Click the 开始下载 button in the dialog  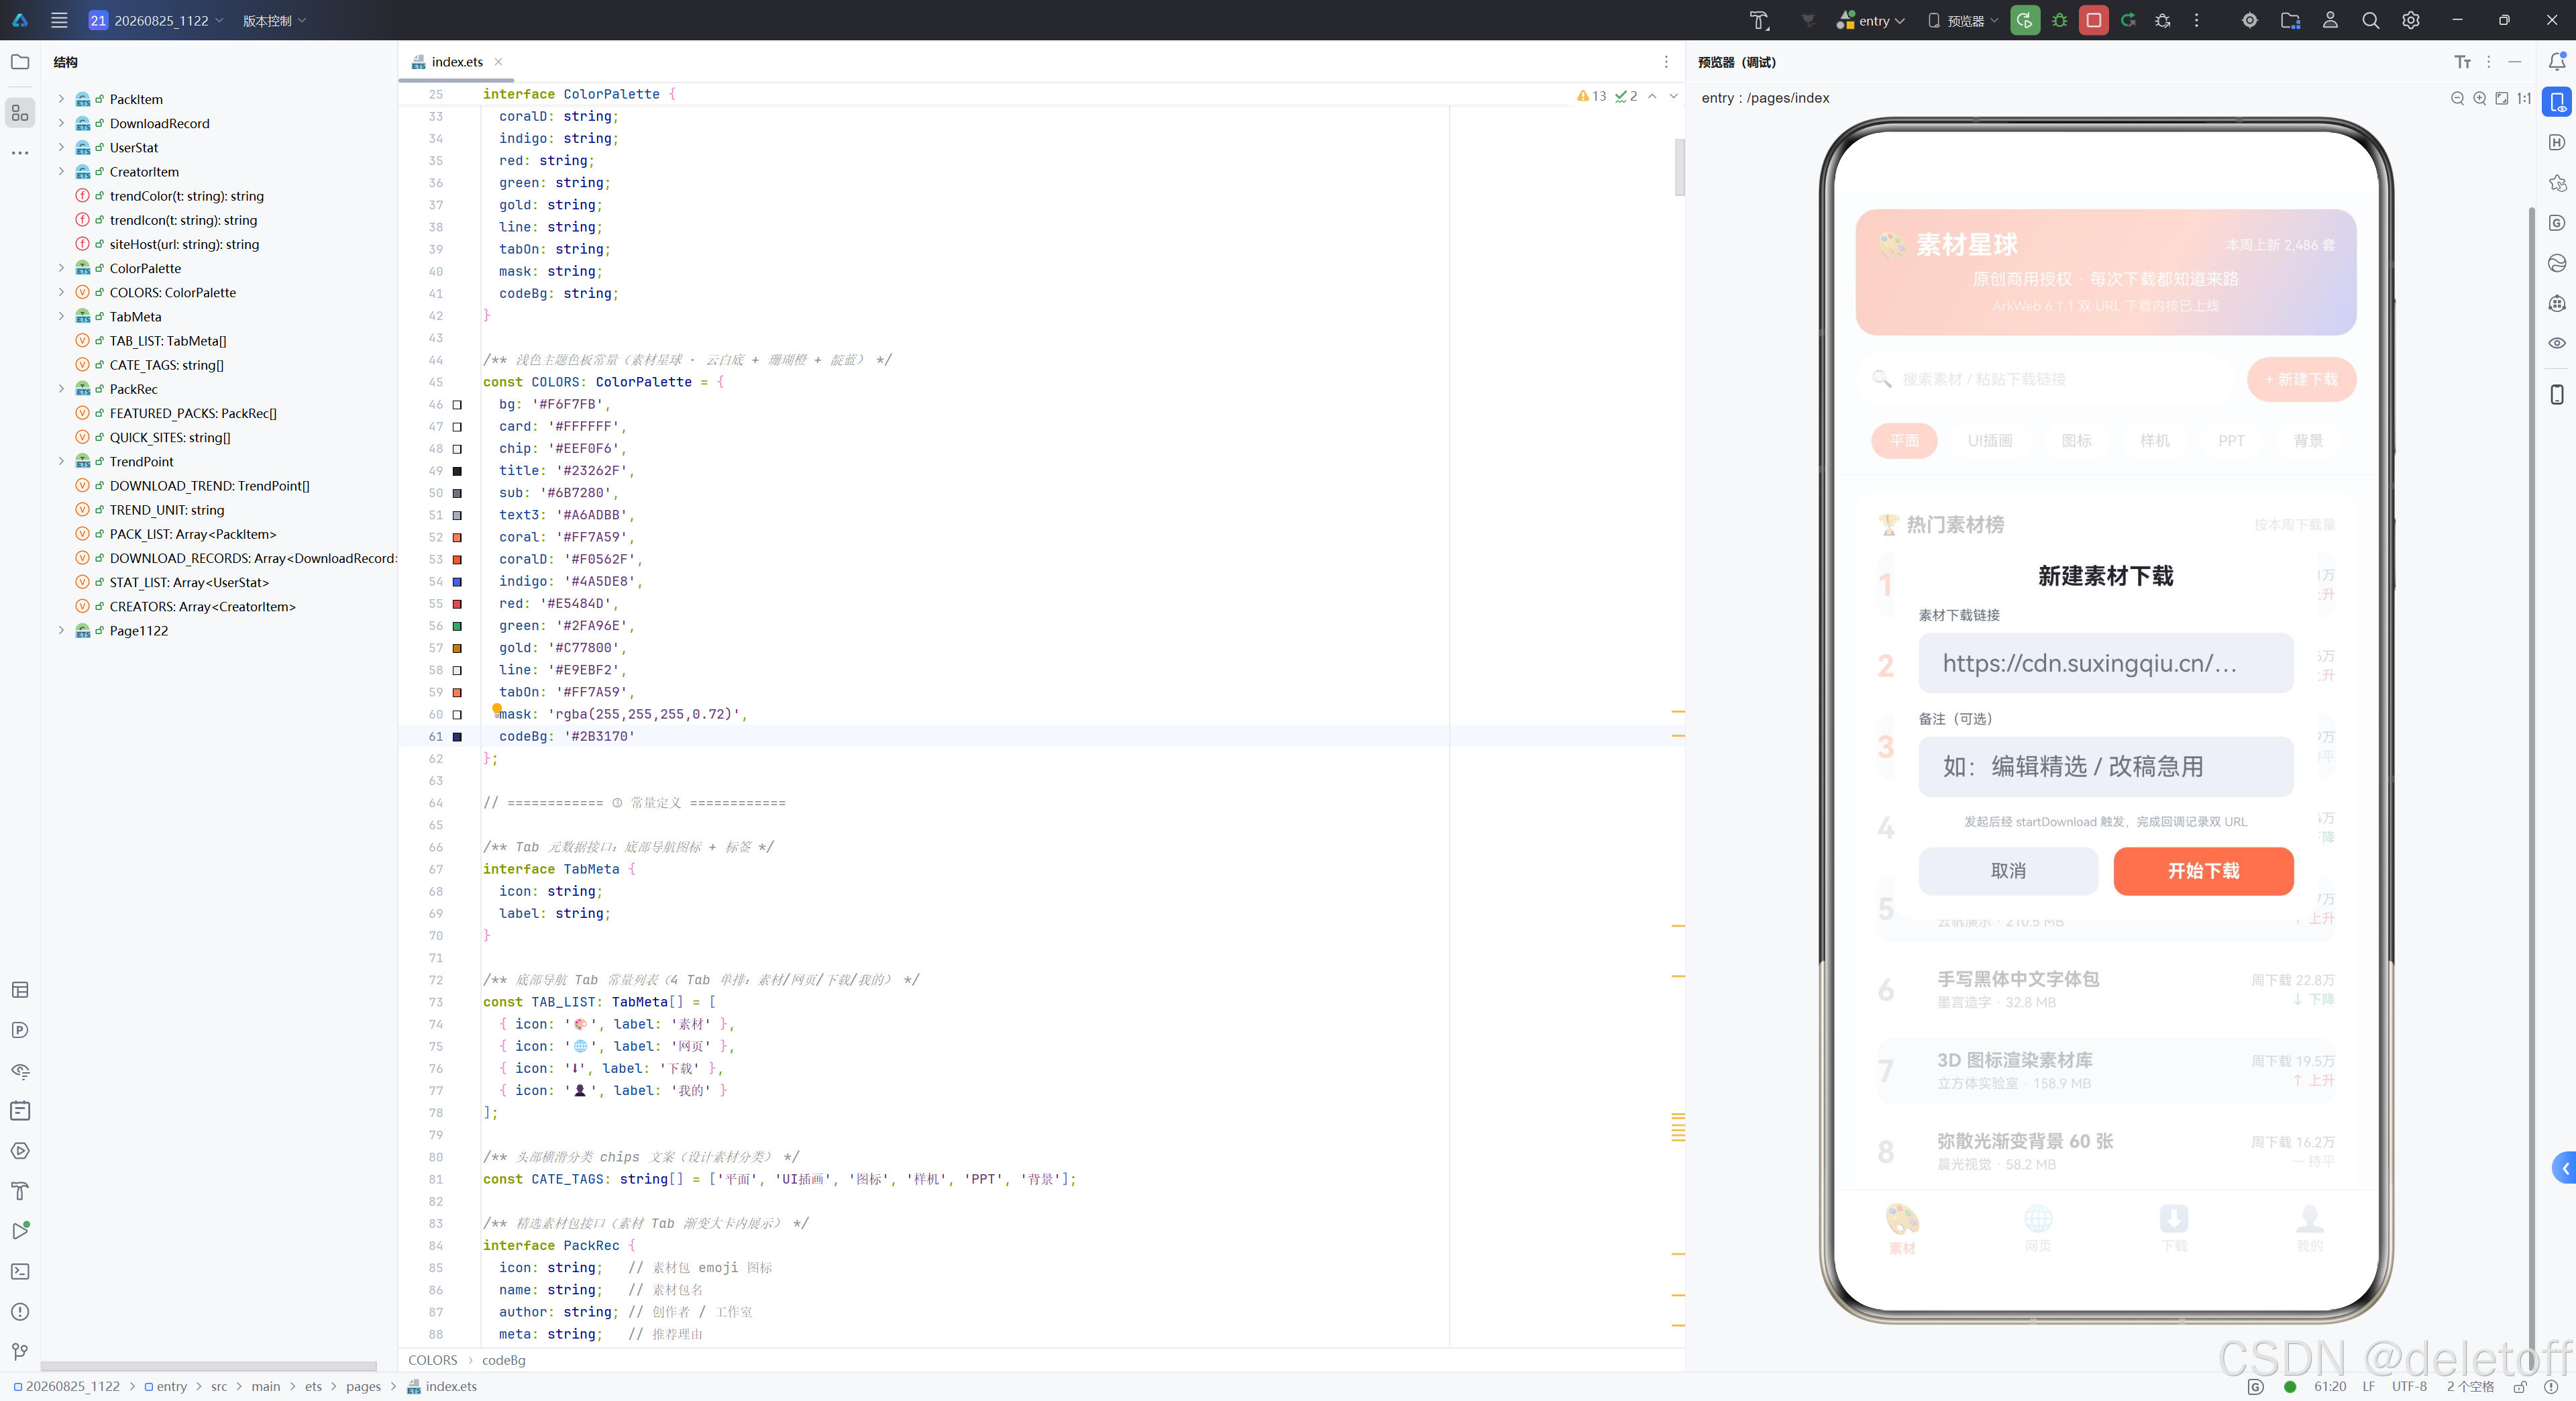tap(2203, 871)
